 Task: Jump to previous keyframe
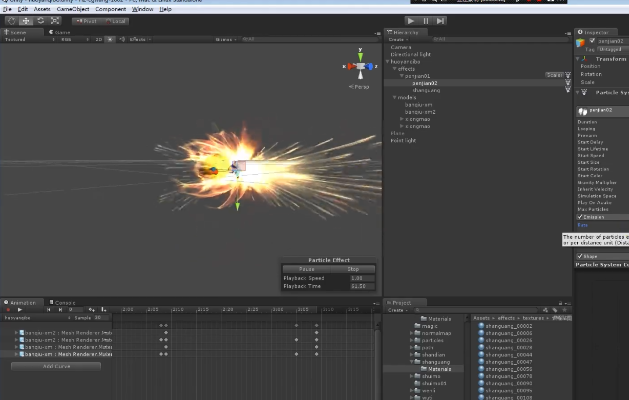pyautogui.click(x=49, y=310)
